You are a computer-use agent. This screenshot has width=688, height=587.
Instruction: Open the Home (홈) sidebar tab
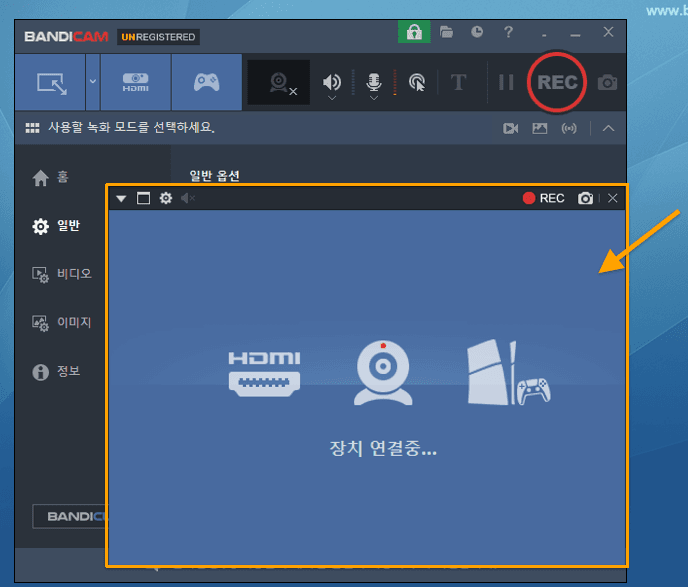(x=50, y=178)
